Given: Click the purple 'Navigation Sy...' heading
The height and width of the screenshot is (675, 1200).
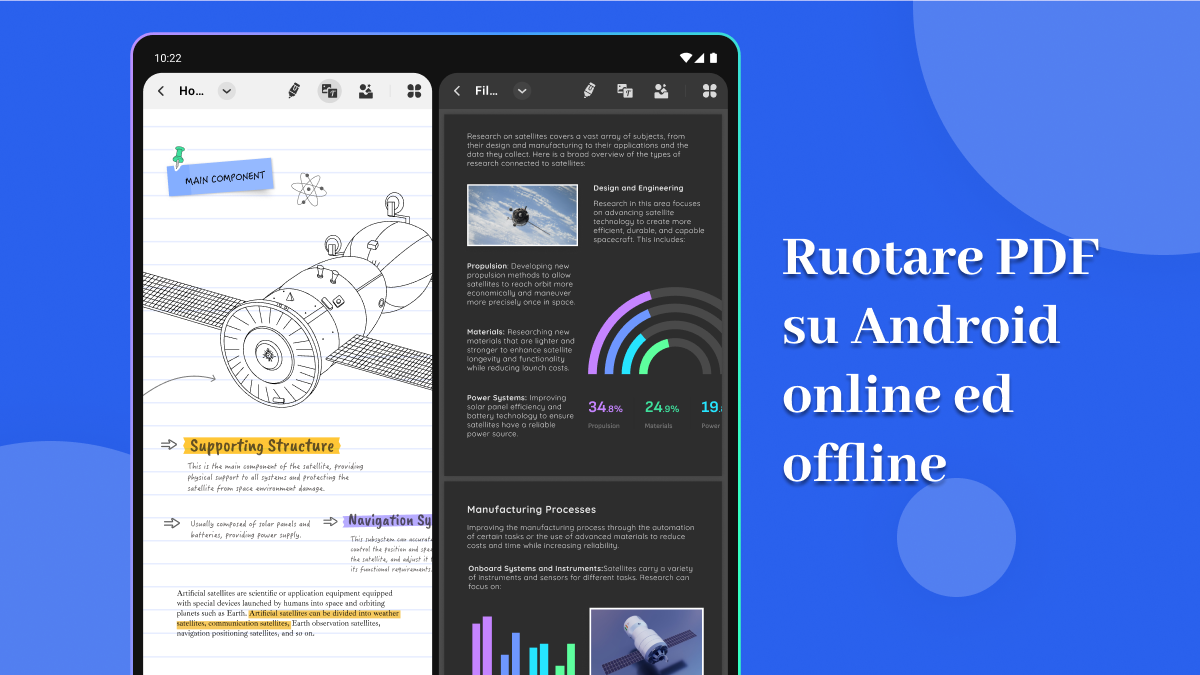Looking at the screenshot, I should point(392,520).
